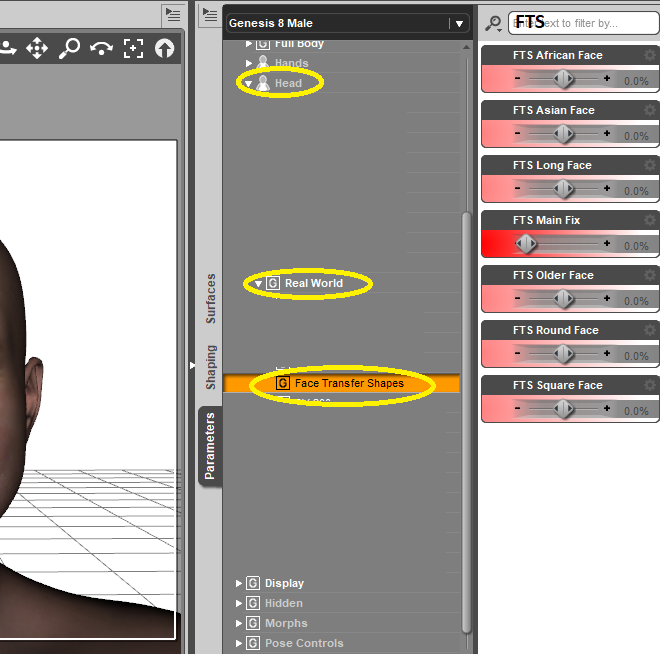Click FTS Round Face 0.0% value

click(x=636, y=356)
